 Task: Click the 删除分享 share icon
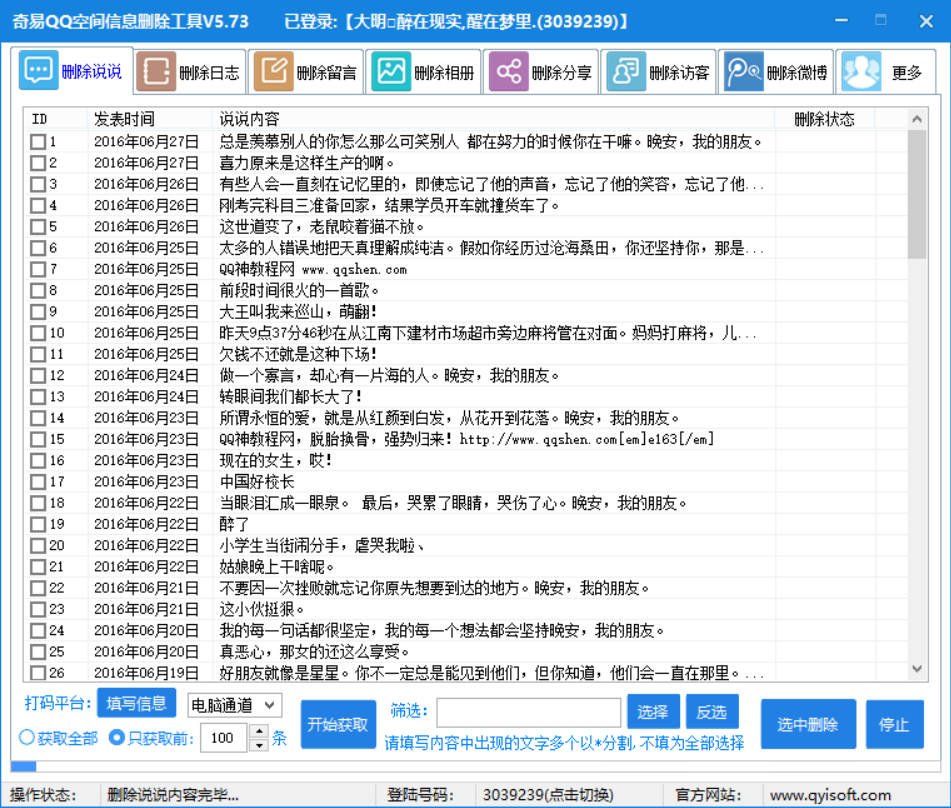(509, 72)
